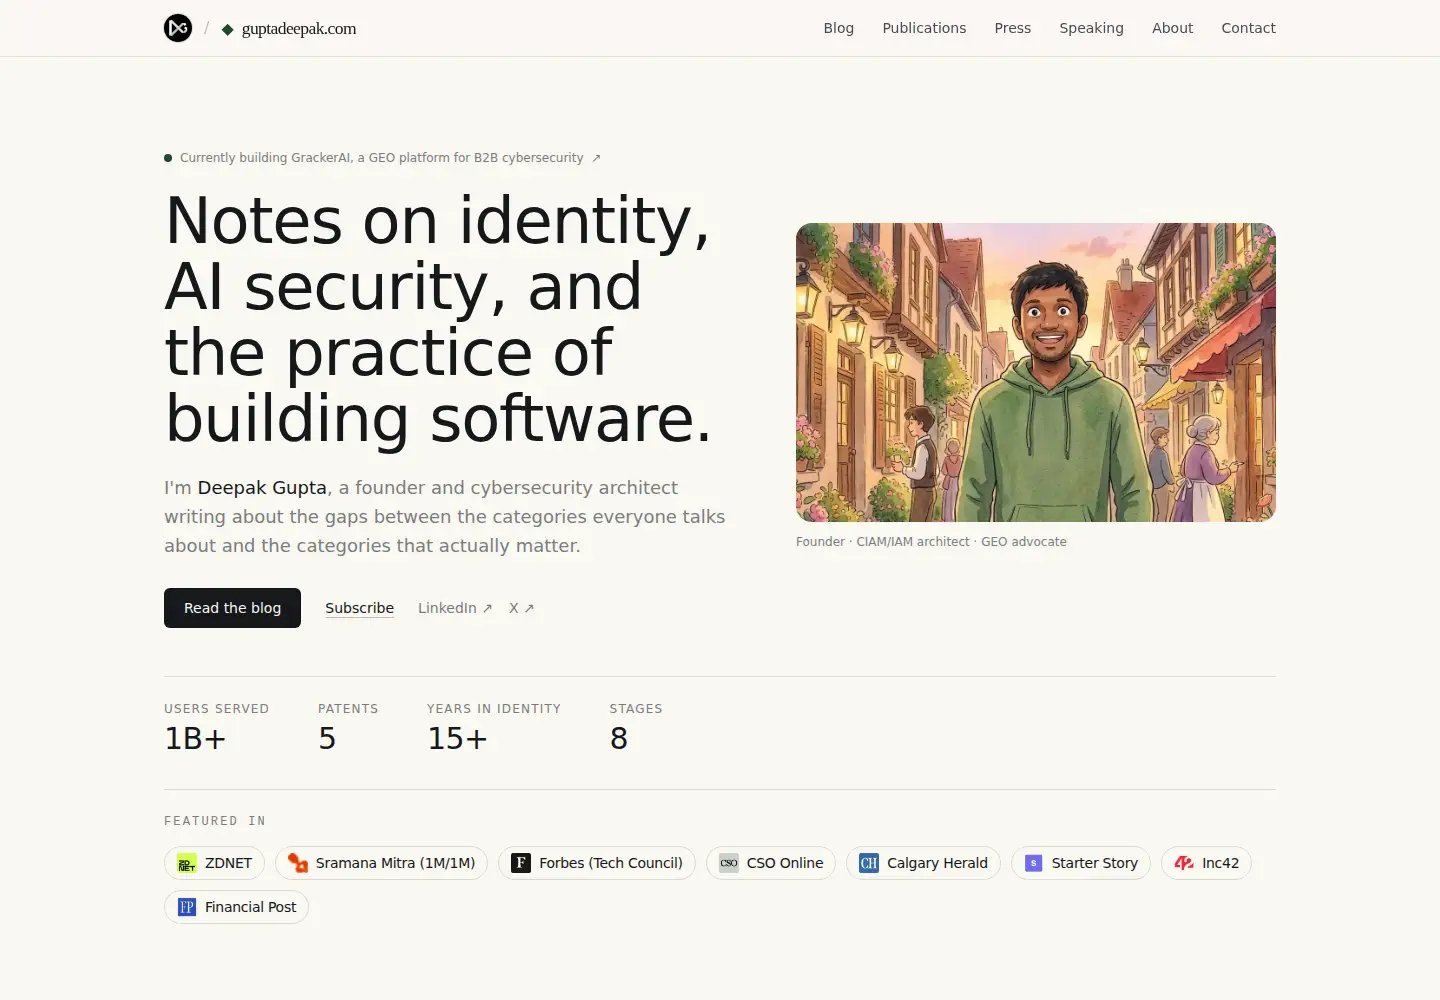
Task: Go to Publications page
Action: click(x=924, y=28)
